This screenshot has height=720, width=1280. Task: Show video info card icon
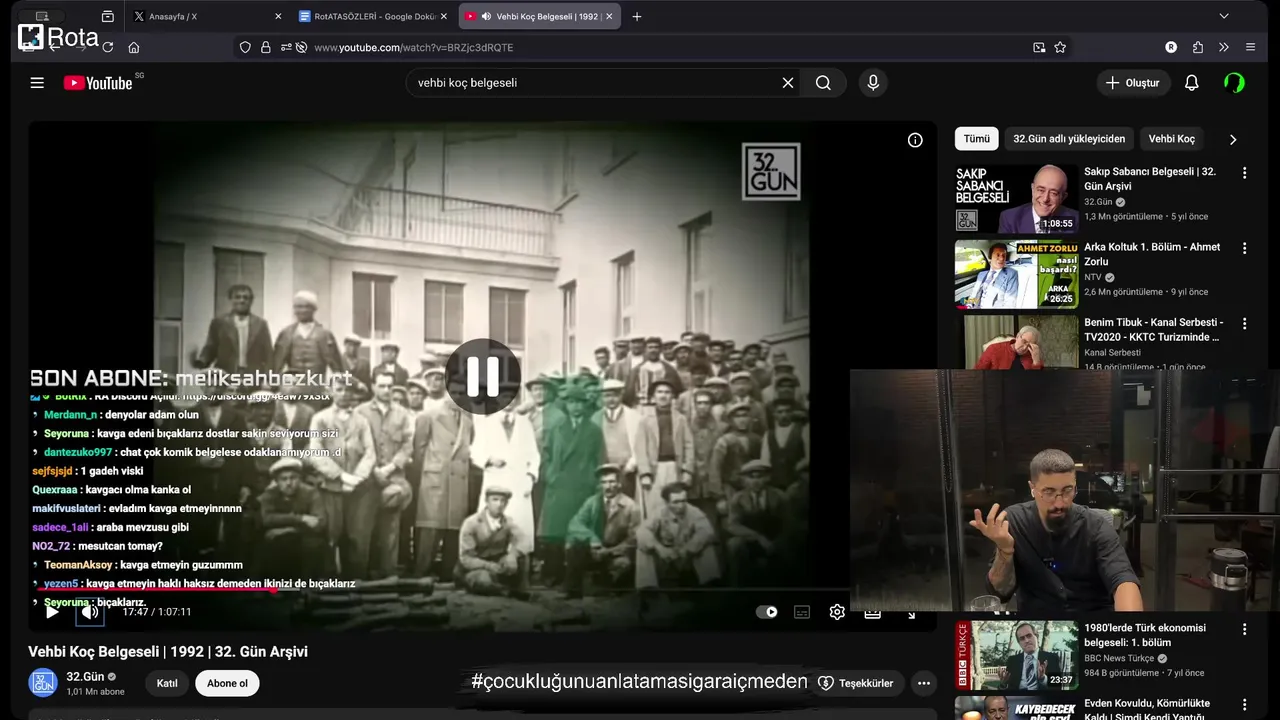915,140
